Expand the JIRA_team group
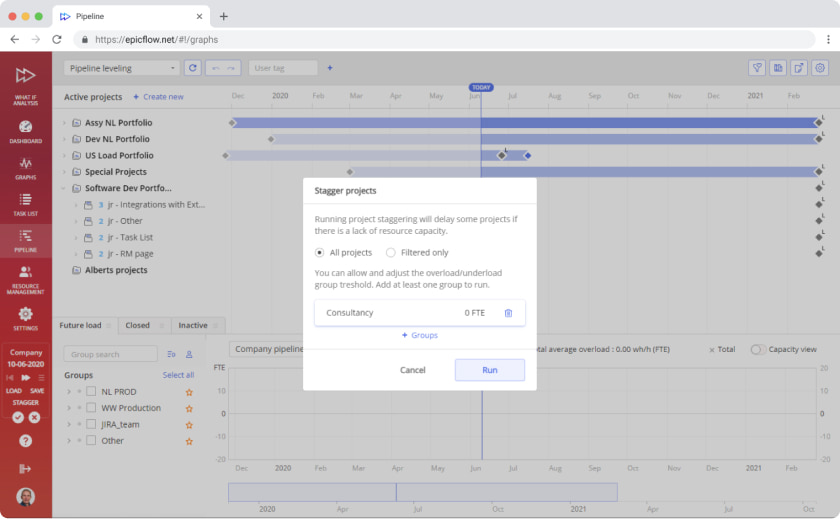This screenshot has width=840, height=519. [x=69, y=424]
